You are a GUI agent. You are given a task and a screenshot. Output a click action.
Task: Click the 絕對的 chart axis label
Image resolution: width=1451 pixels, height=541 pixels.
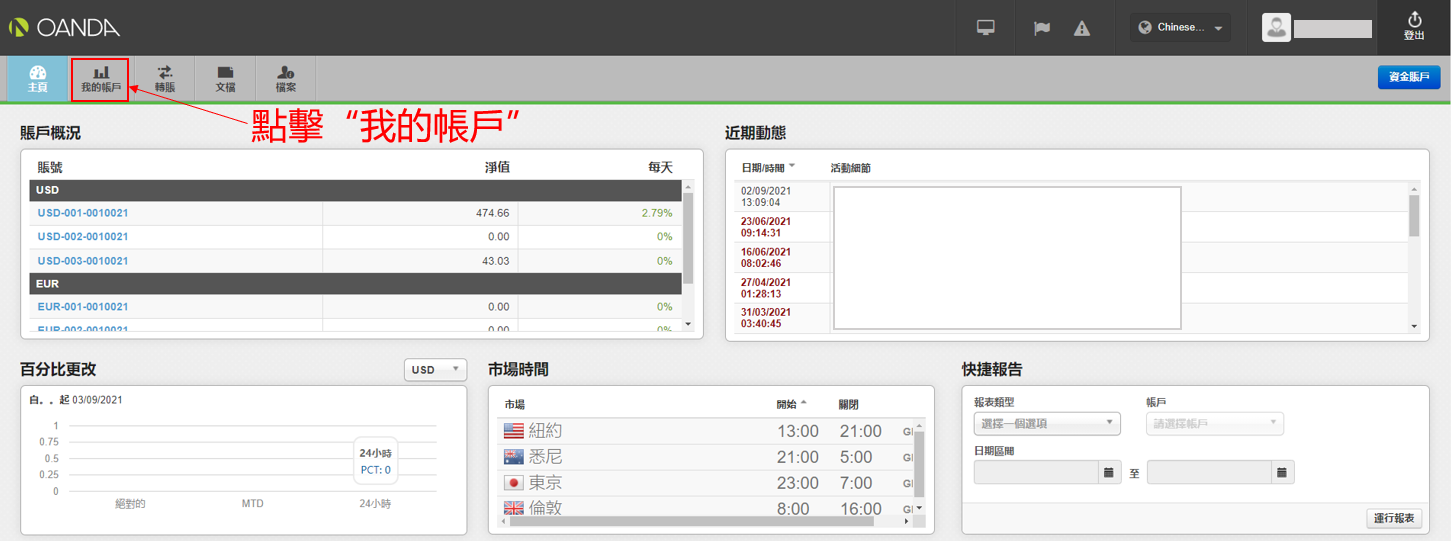coord(130,503)
